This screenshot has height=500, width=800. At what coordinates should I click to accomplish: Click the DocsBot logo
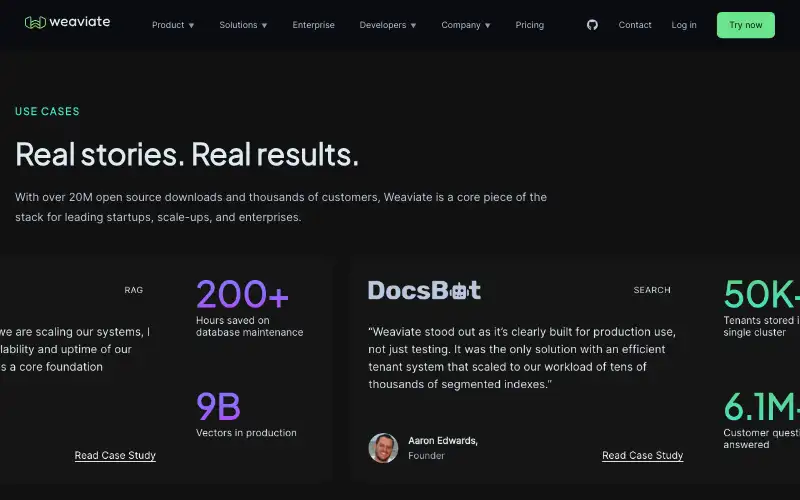pos(424,290)
